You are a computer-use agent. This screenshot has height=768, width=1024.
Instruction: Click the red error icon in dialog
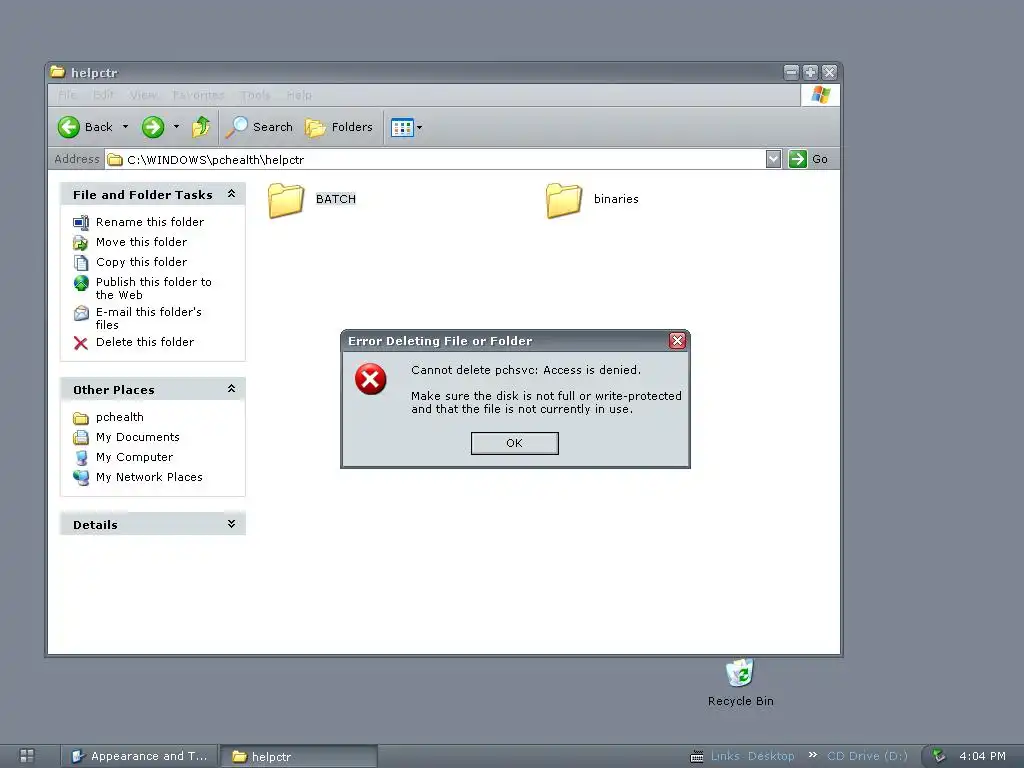(370, 379)
